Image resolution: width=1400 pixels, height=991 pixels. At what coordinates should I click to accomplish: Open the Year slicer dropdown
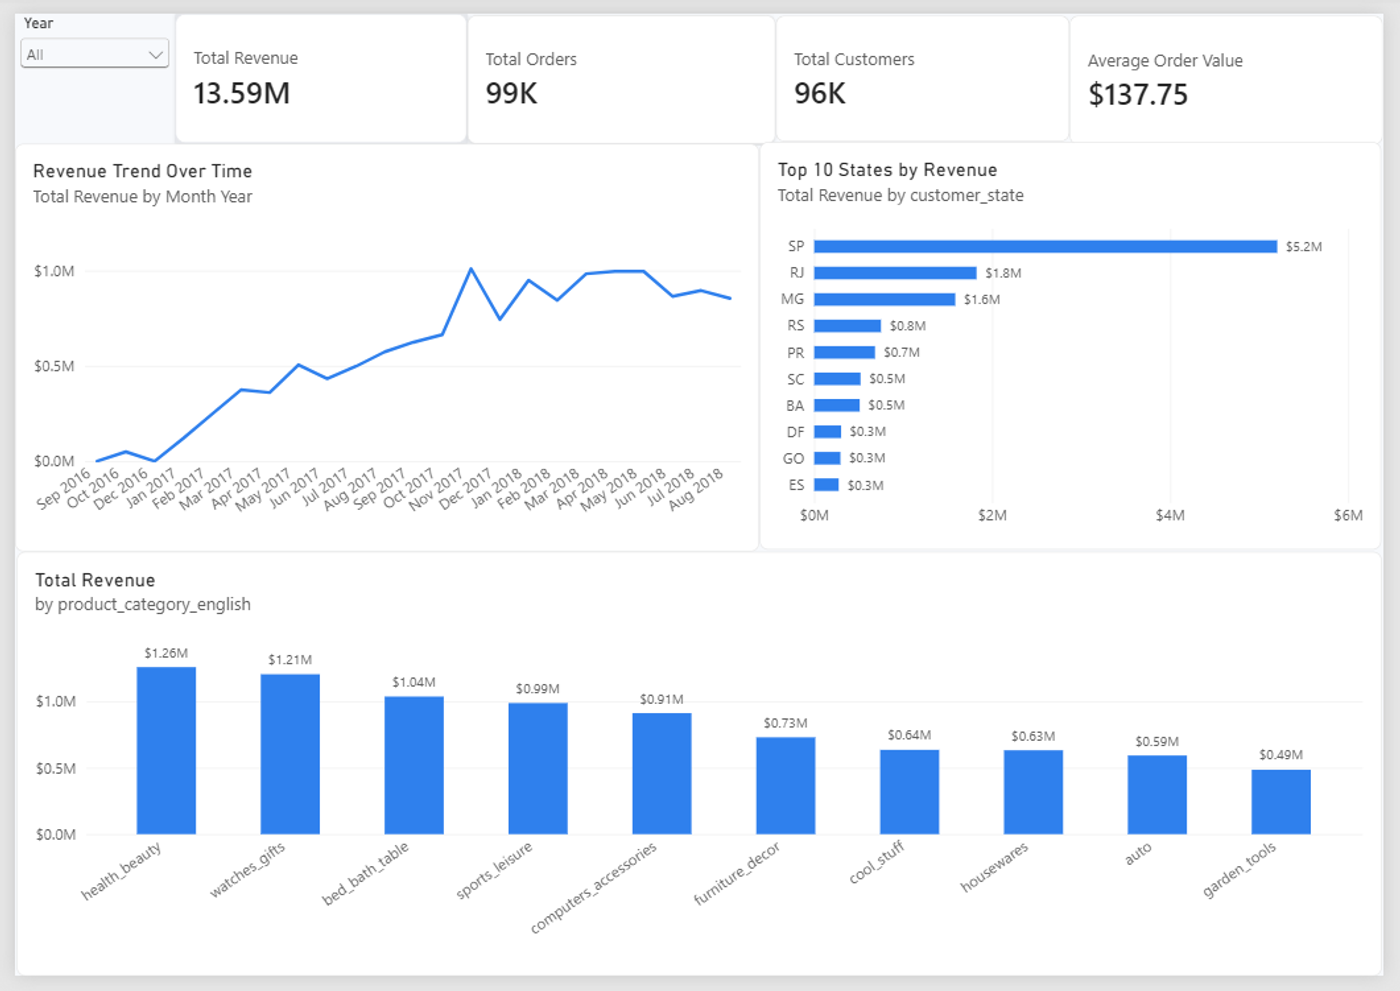95,54
